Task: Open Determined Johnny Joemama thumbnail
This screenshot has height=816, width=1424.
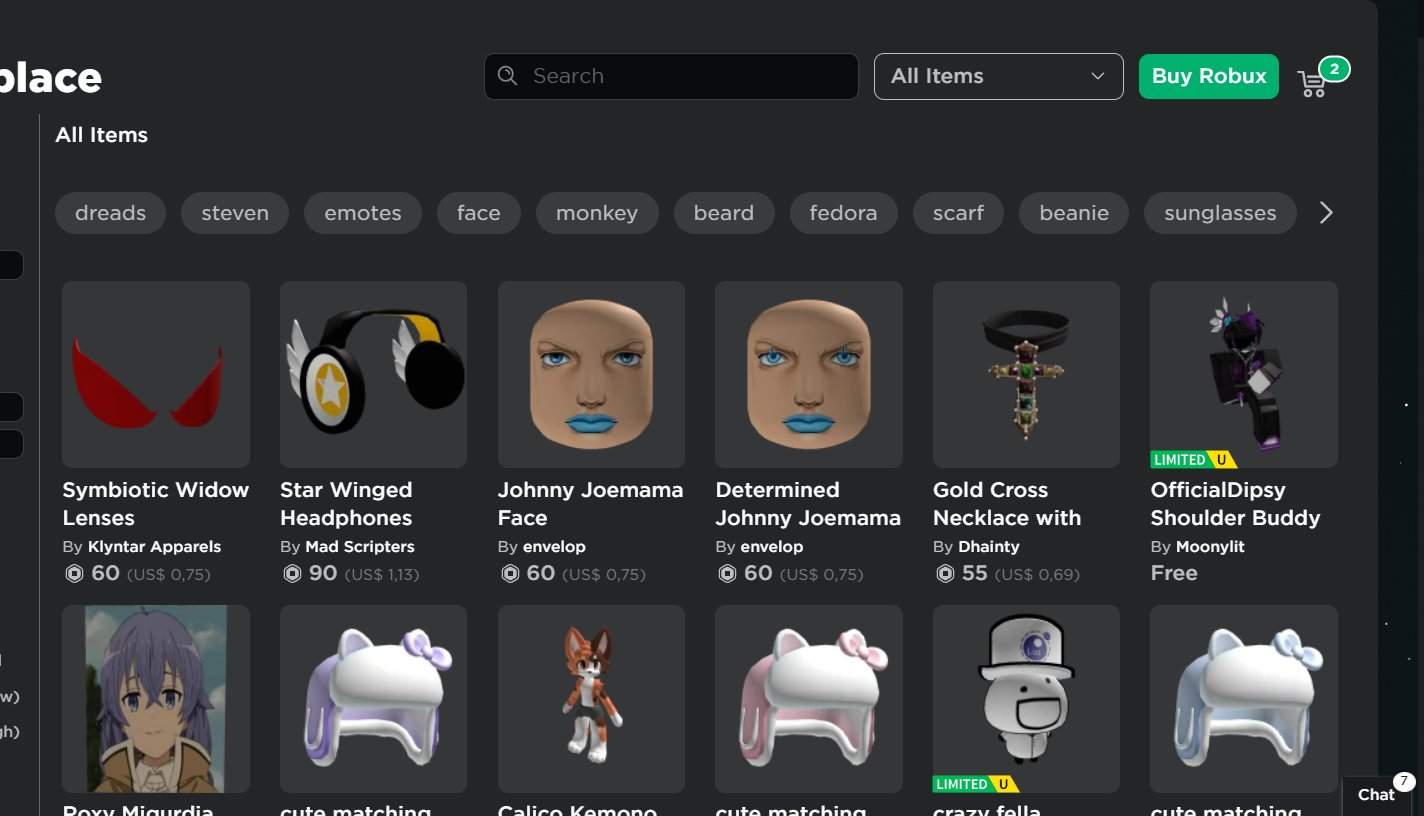Action: pos(809,374)
